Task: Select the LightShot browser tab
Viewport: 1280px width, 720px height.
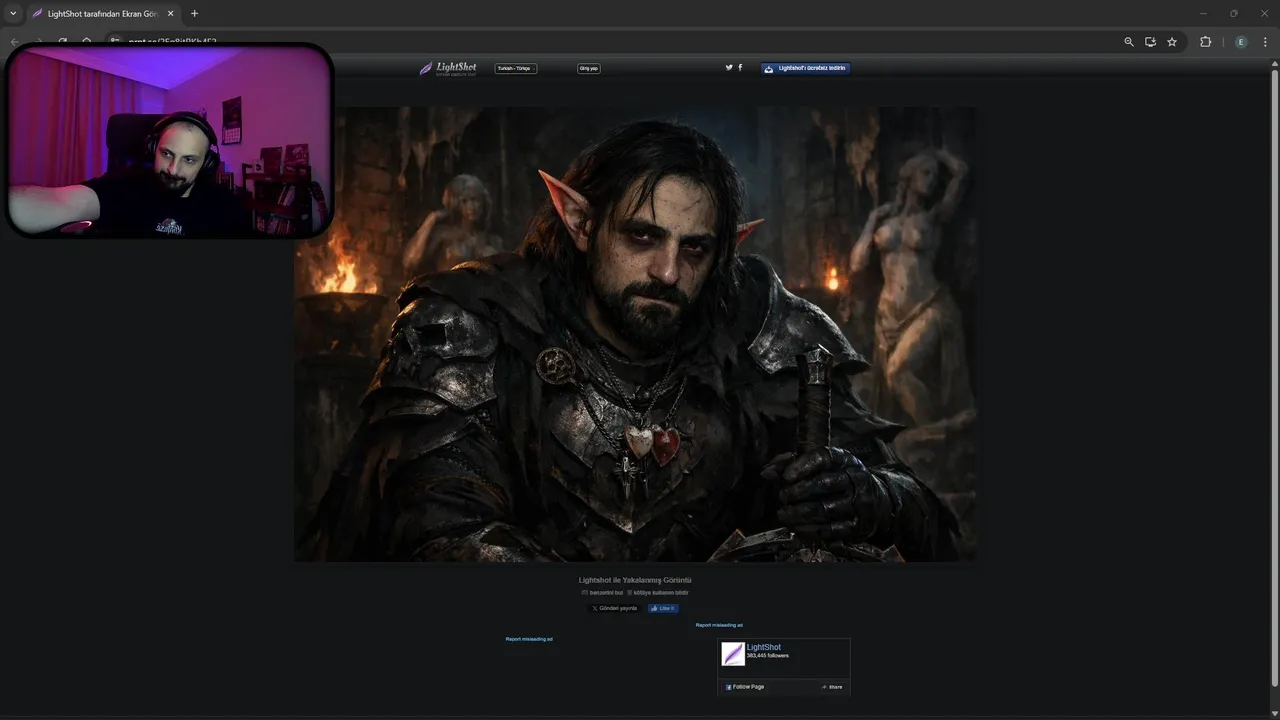Action: click(x=103, y=14)
